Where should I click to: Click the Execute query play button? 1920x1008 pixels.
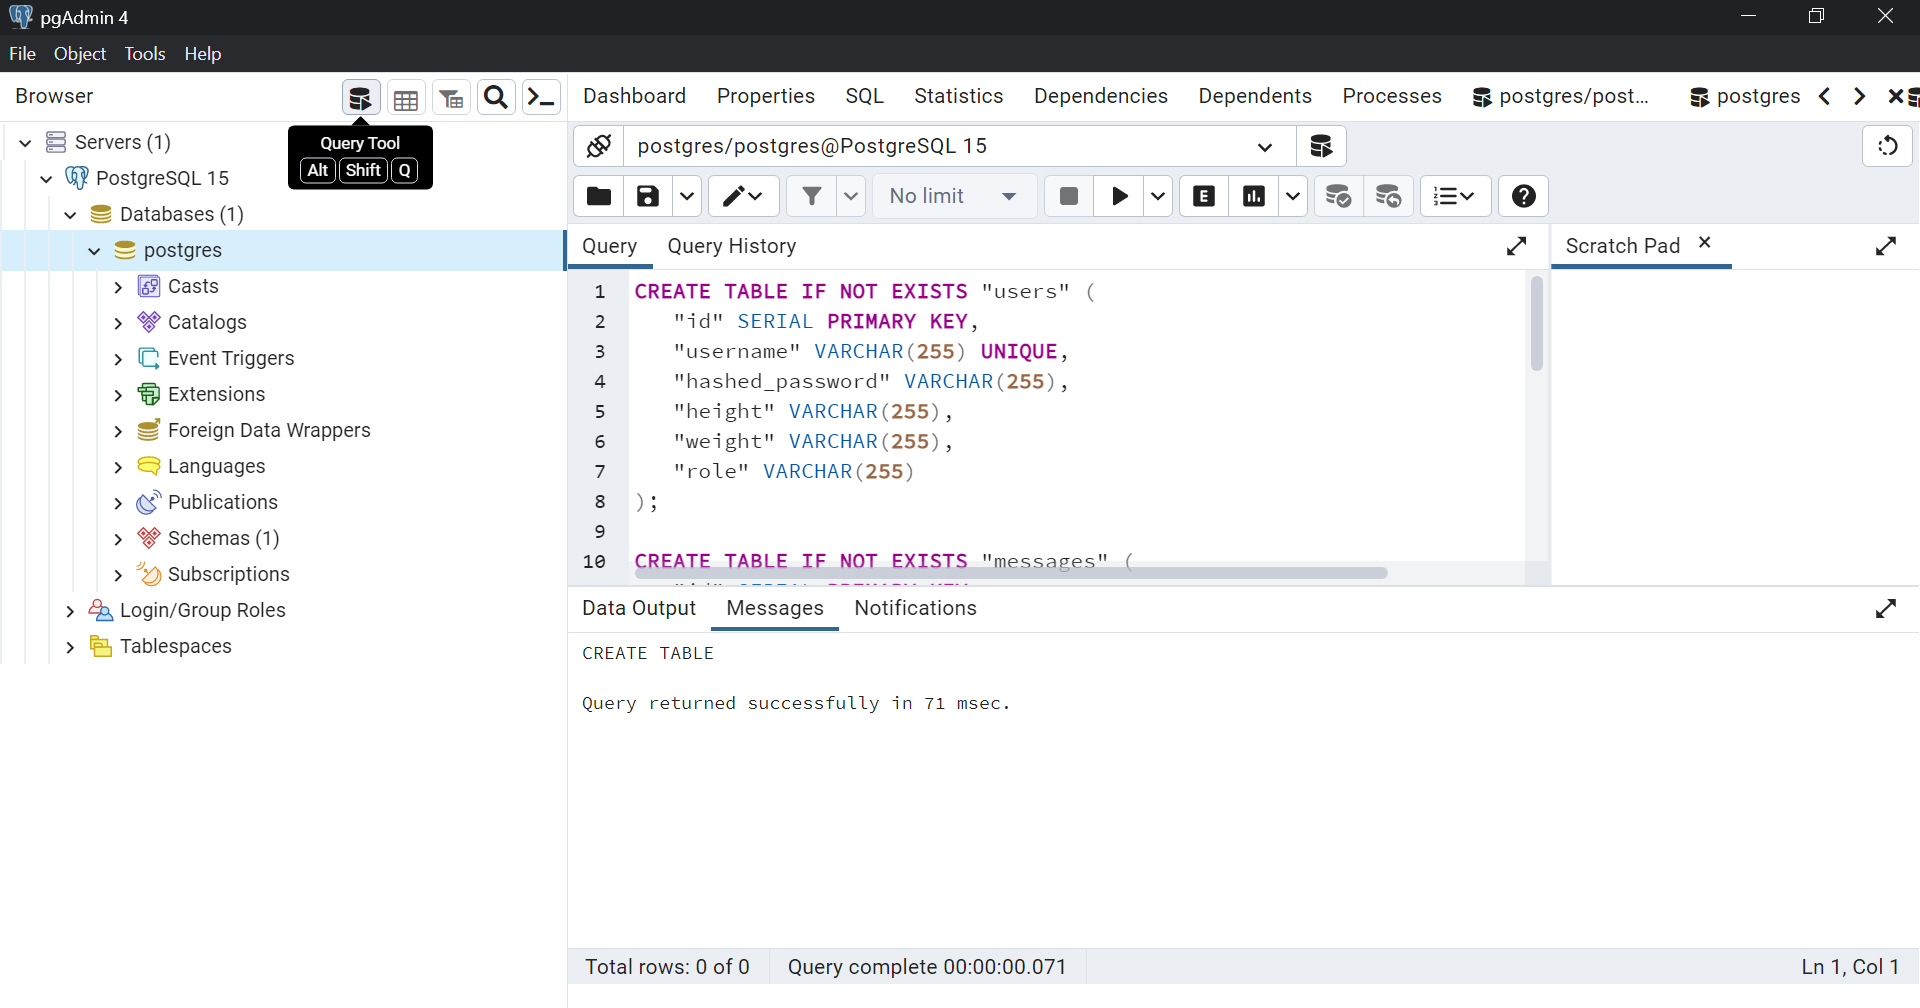coord(1119,196)
